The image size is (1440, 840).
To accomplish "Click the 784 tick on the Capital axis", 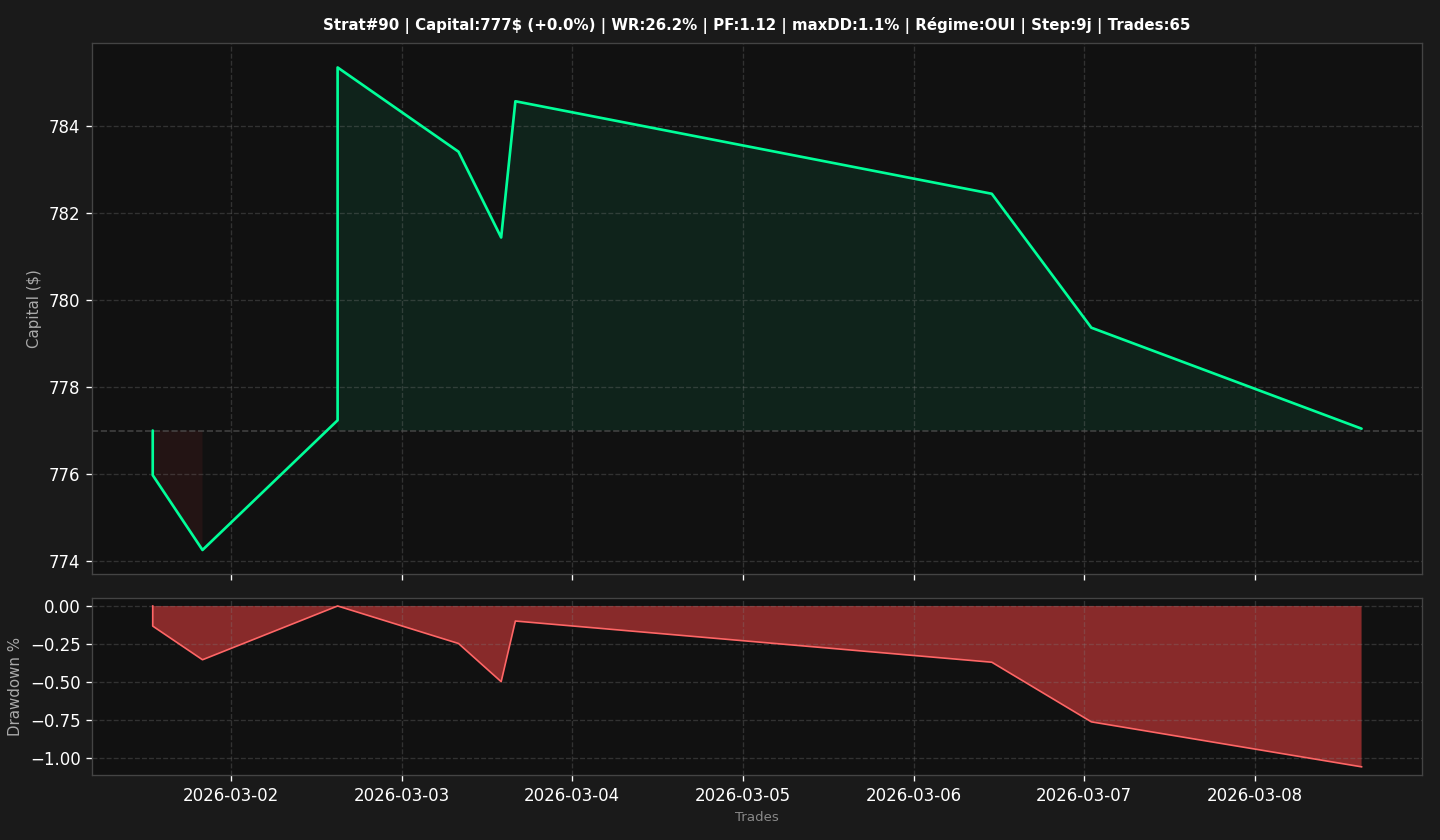I will [x=64, y=127].
